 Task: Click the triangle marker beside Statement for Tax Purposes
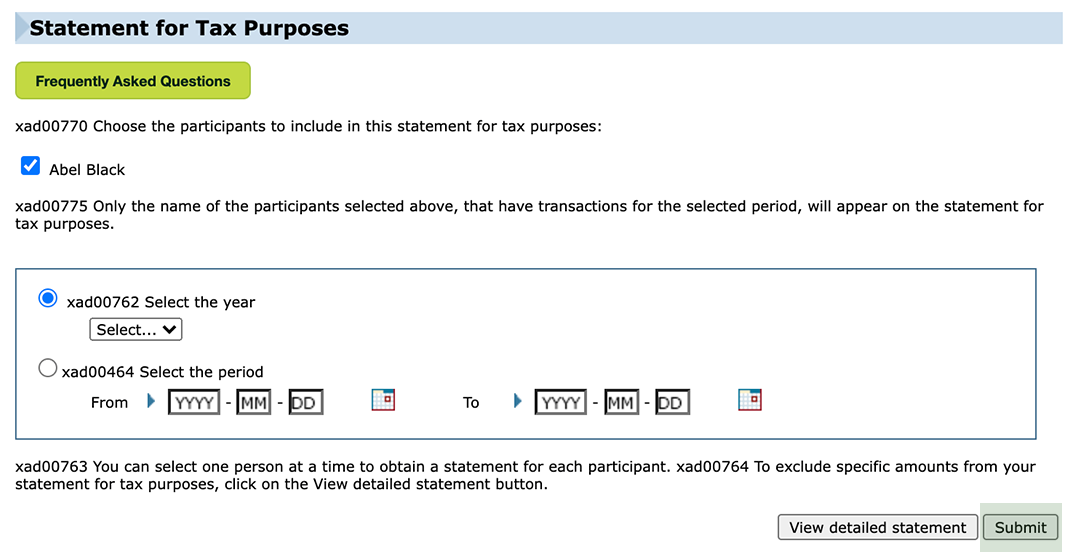coord(22,27)
